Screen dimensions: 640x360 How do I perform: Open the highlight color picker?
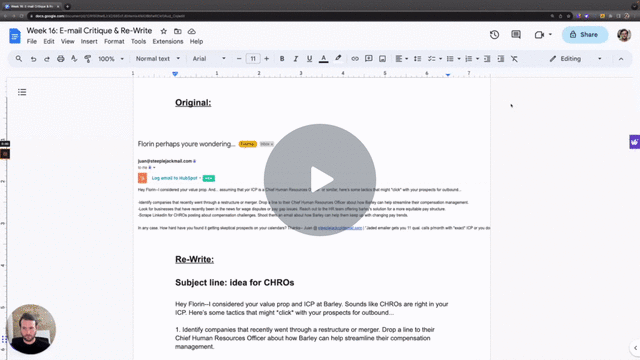338,59
